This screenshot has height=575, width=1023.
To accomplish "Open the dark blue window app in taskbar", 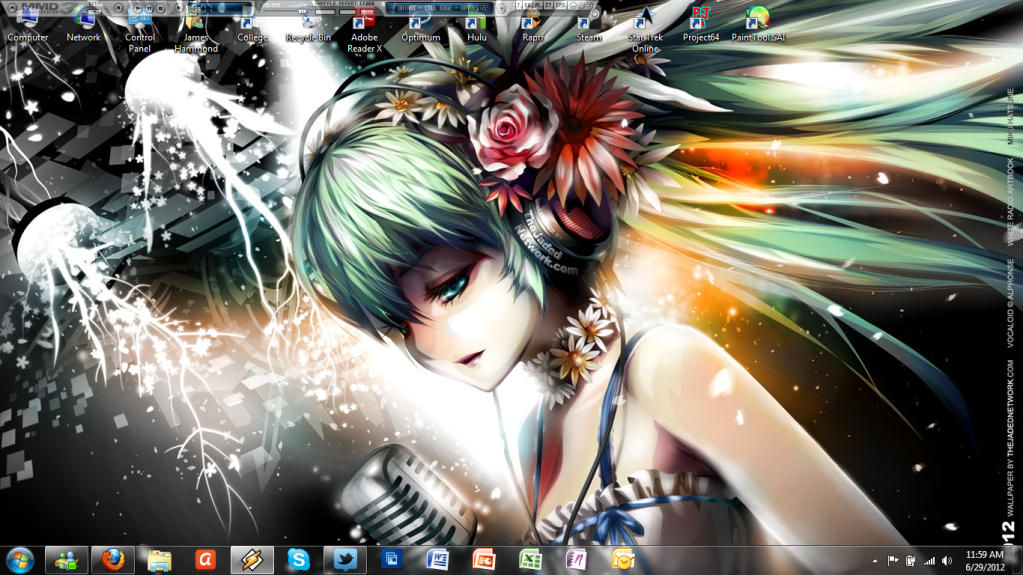I will click(x=391, y=560).
